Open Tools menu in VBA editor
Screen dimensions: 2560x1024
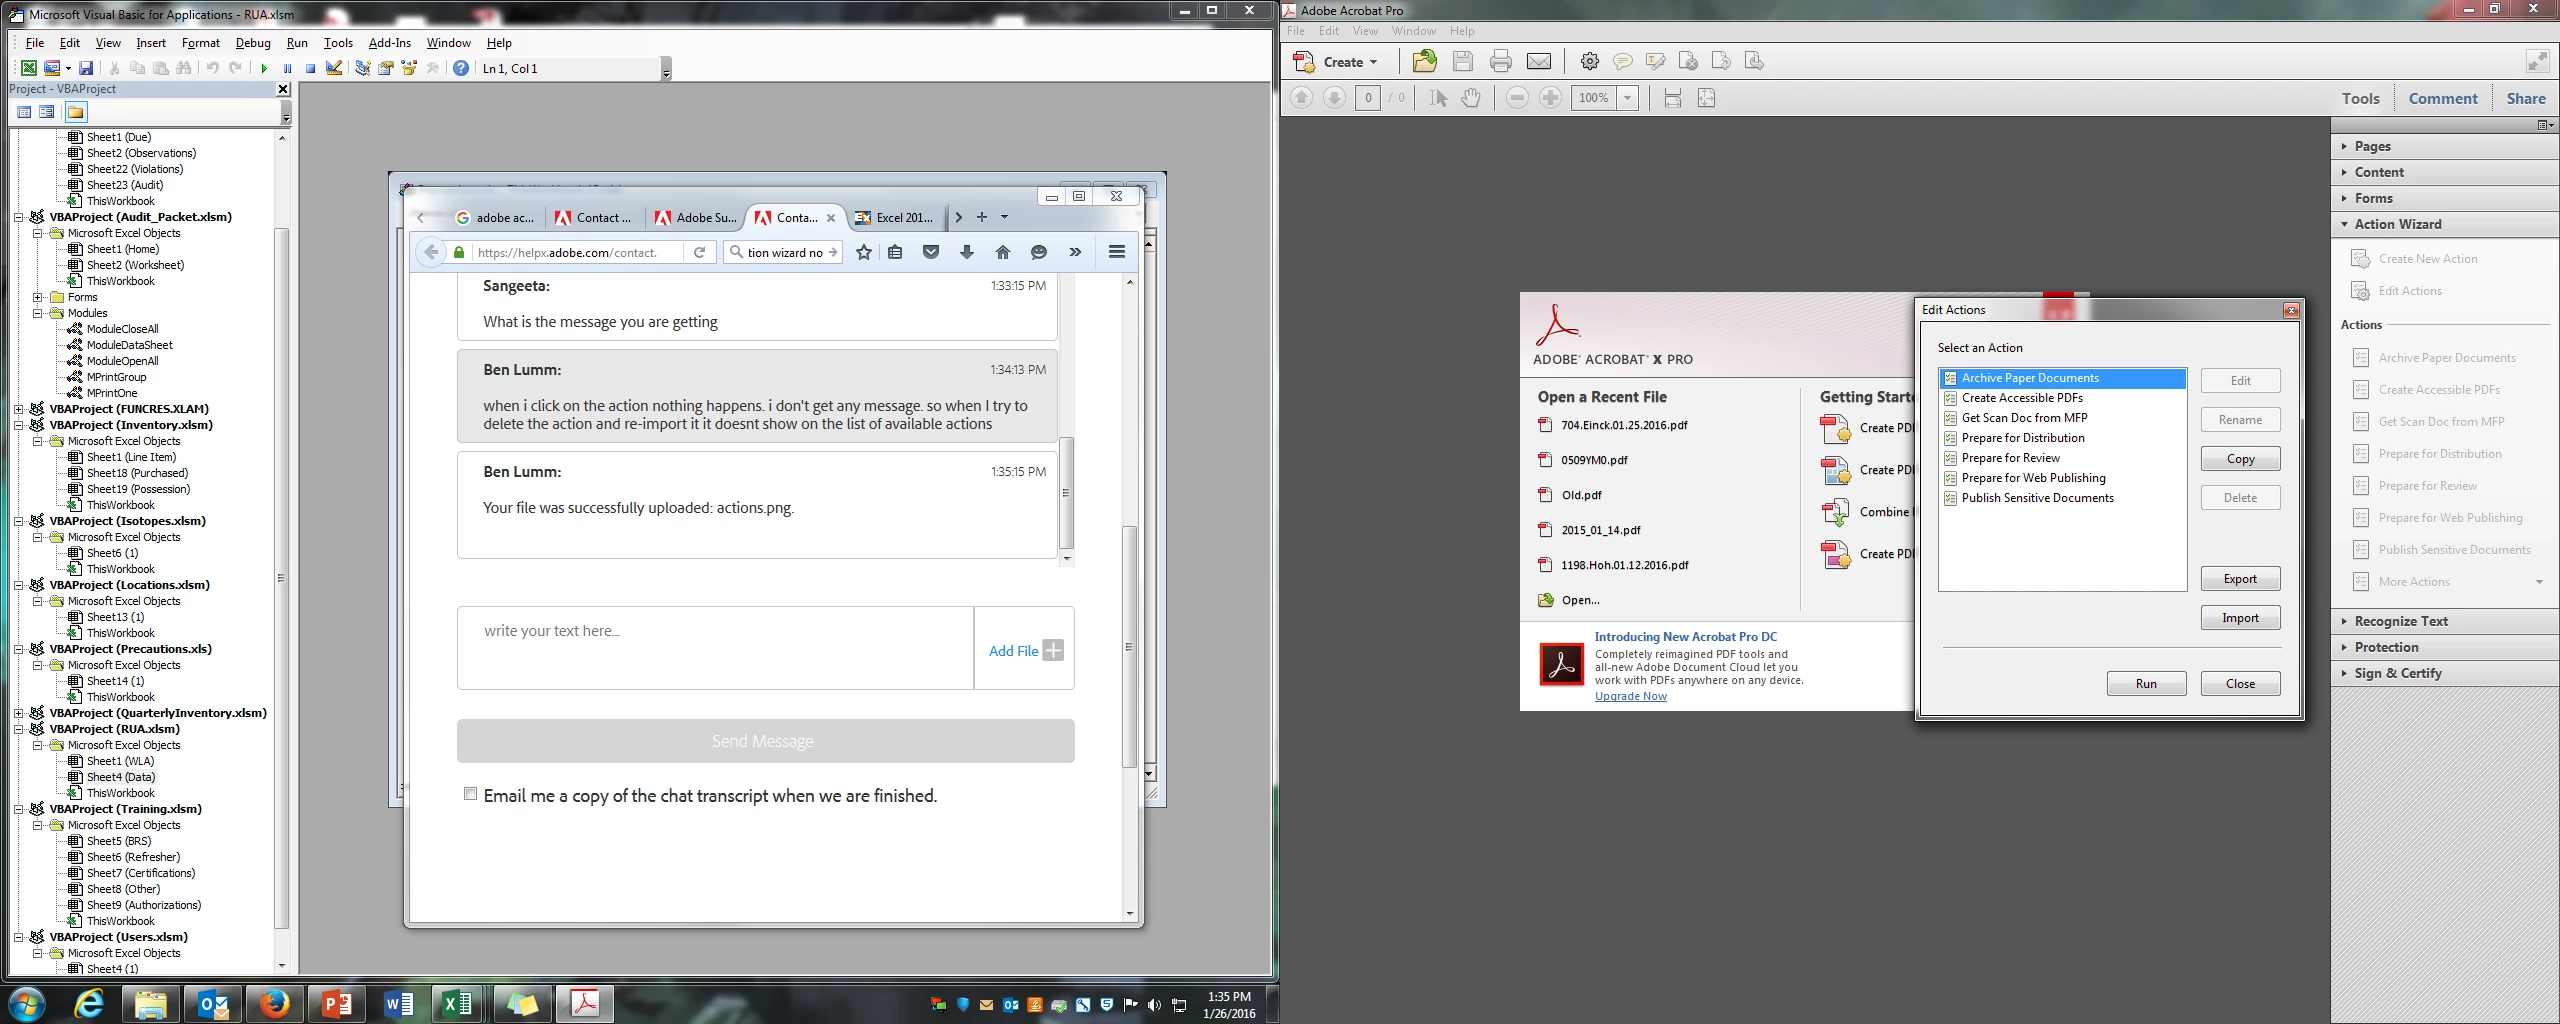pyautogui.click(x=338, y=43)
